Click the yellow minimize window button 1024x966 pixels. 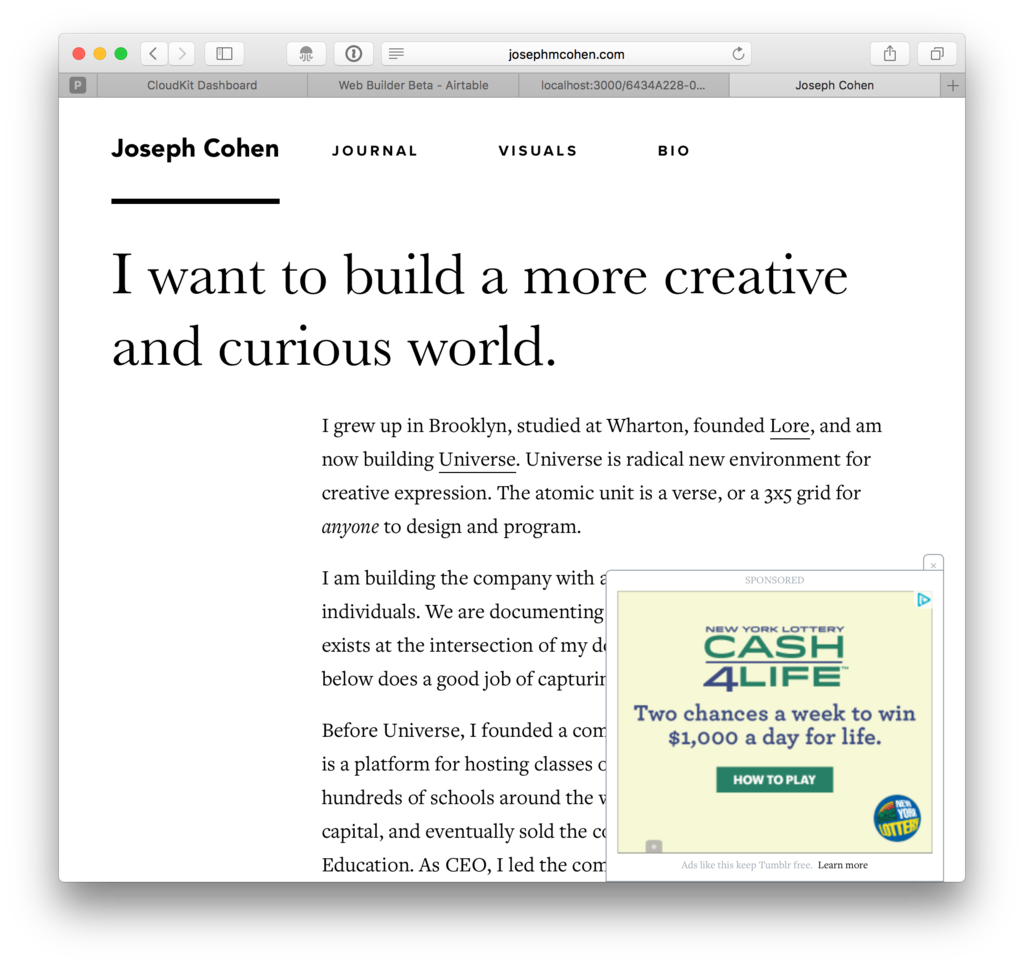[x=100, y=54]
